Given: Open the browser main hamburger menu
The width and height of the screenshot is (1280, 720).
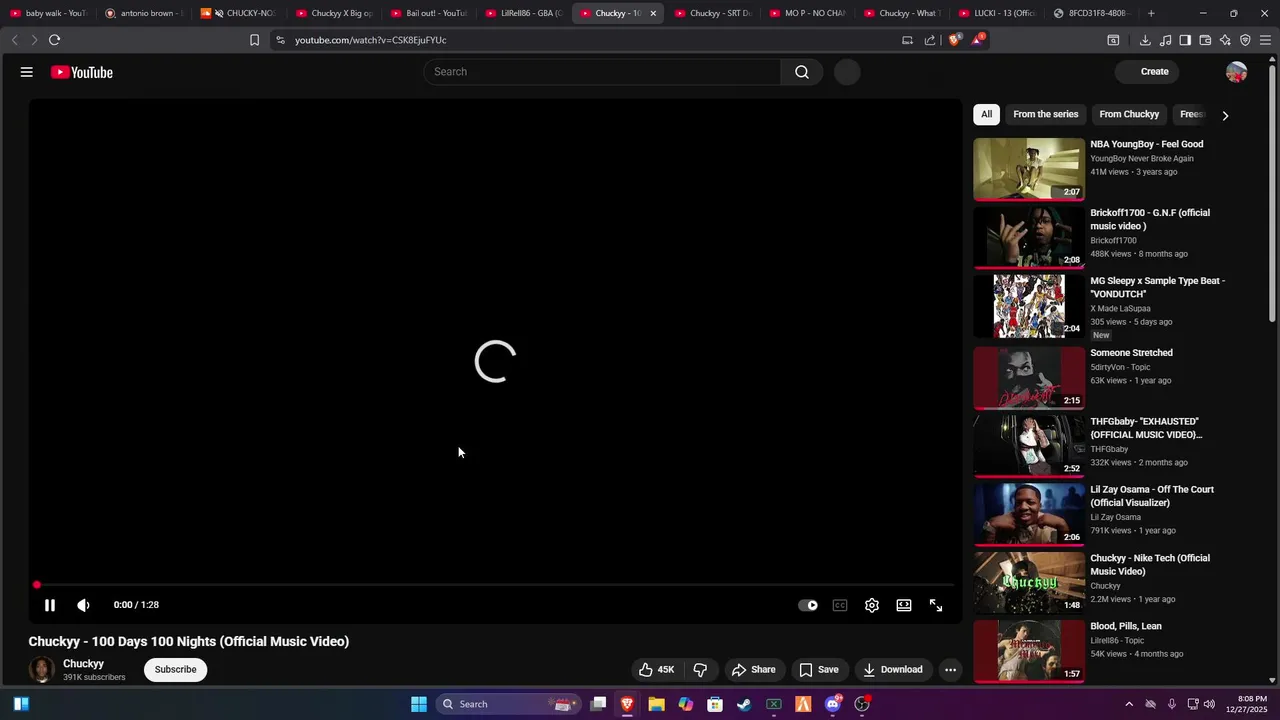Looking at the screenshot, I should tap(1265, 40).
